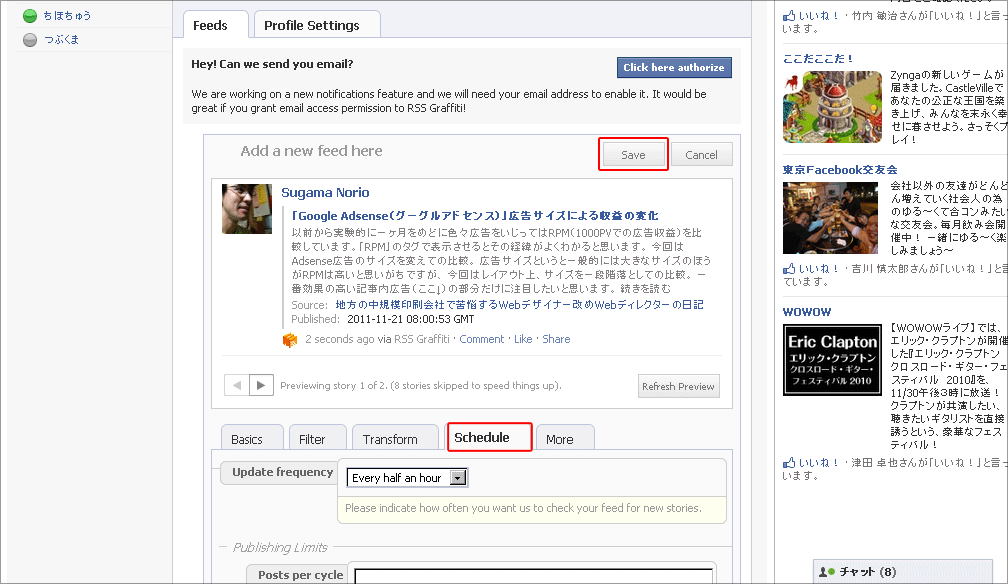This screenshot has height=584, width=1008.
Task: Switch to the Feeds tab
Action: point(215,24)
